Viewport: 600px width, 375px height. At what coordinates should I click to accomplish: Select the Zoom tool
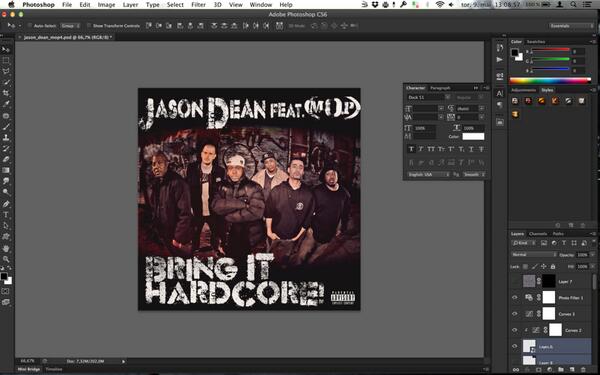coord(6,259)
